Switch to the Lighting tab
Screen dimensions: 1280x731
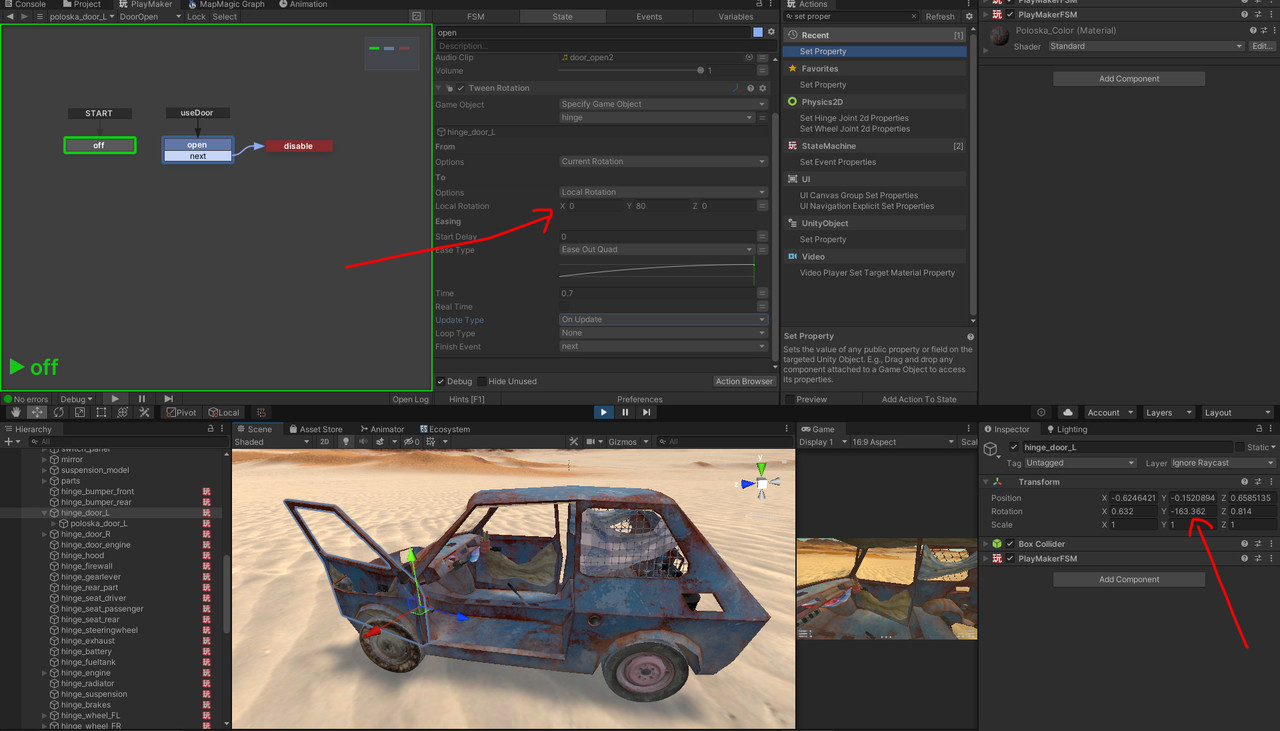1066,429
